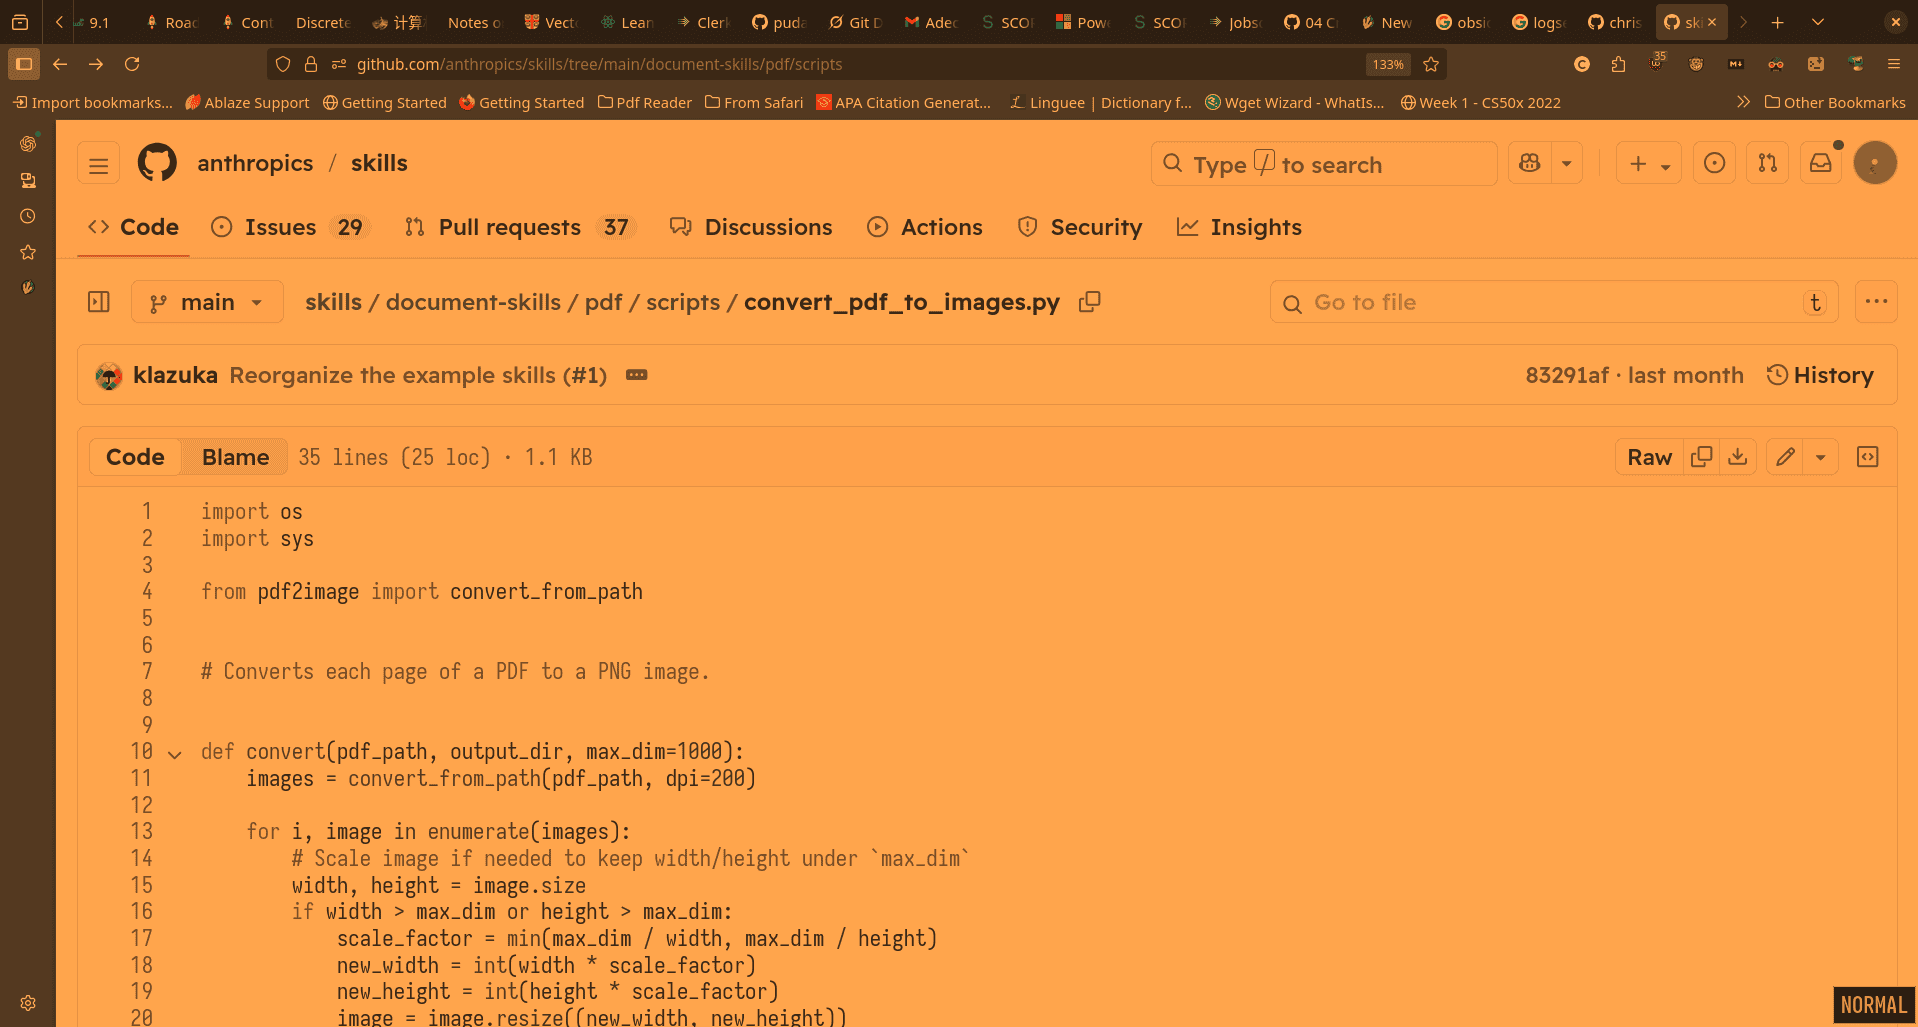Viewport: 1918px width, 1027px height.
Task: Bookmark this page with the star icon
Action: point(1431,64)
